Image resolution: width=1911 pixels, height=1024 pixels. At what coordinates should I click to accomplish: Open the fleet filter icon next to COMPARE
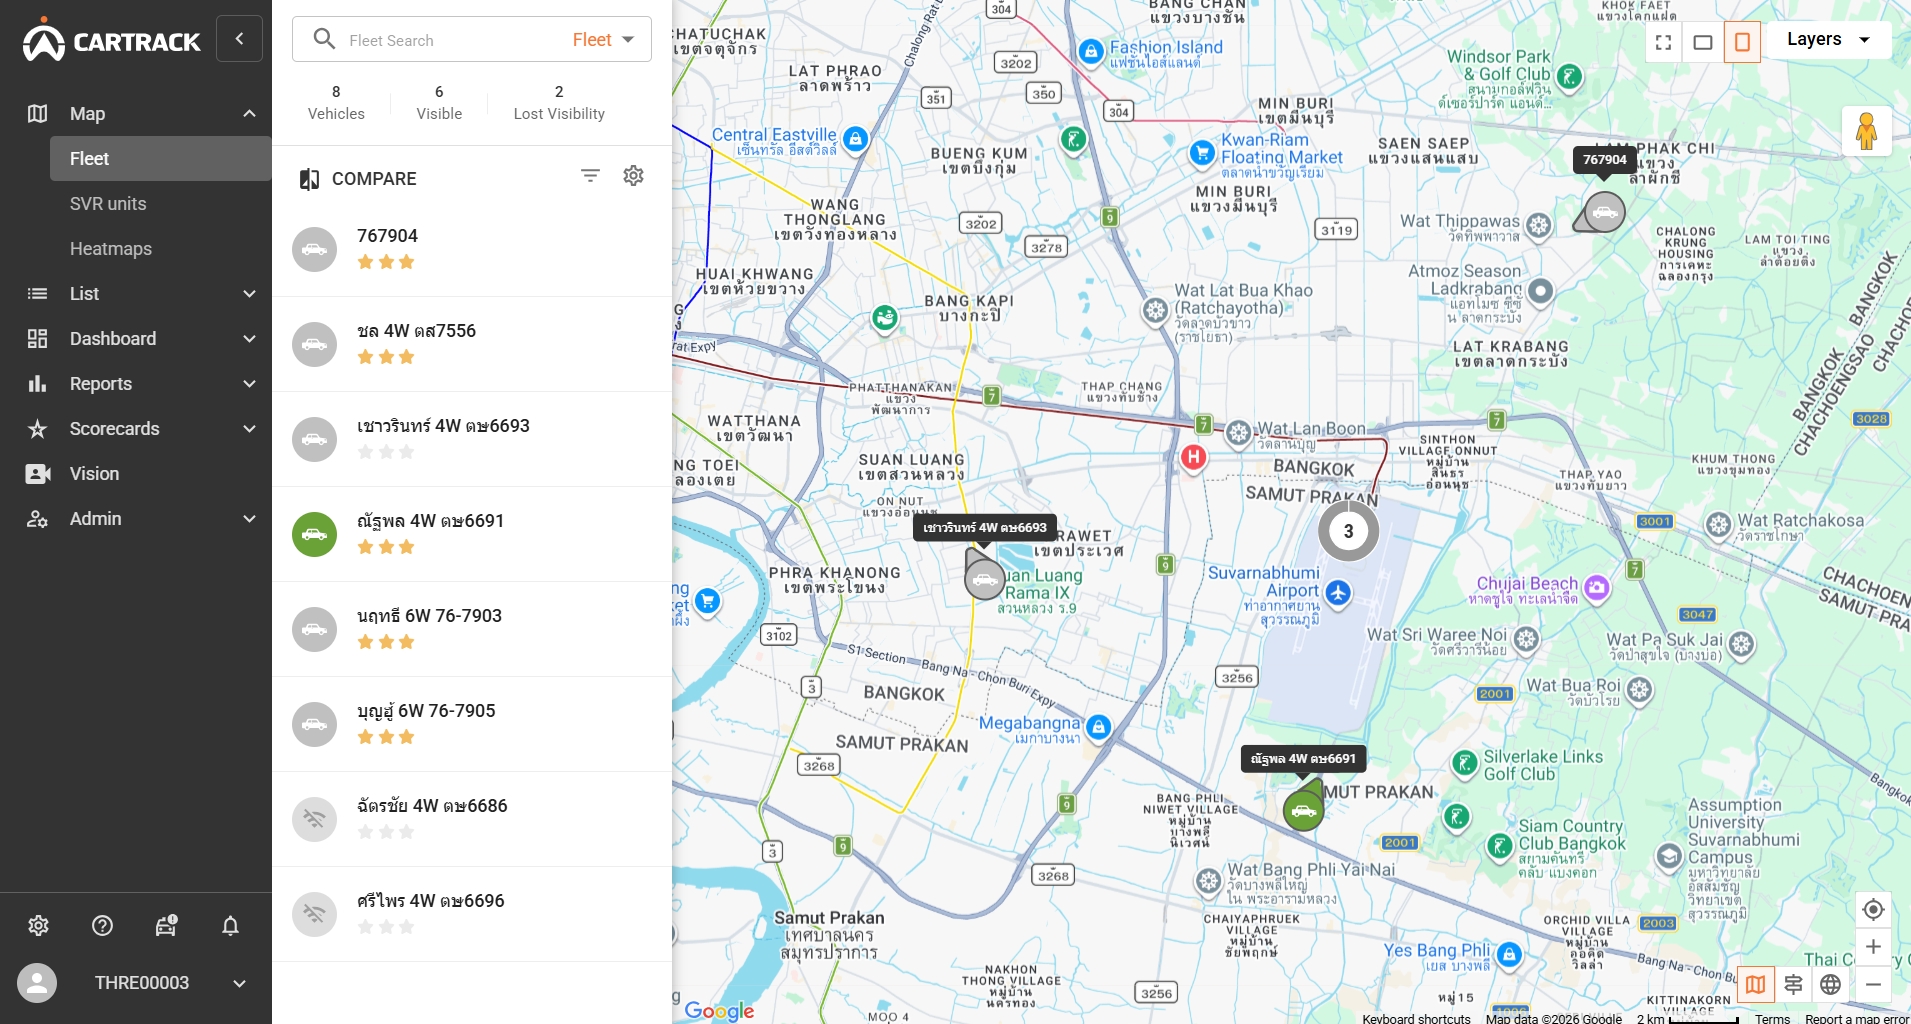pyautogui.click(x=590, y=176)
